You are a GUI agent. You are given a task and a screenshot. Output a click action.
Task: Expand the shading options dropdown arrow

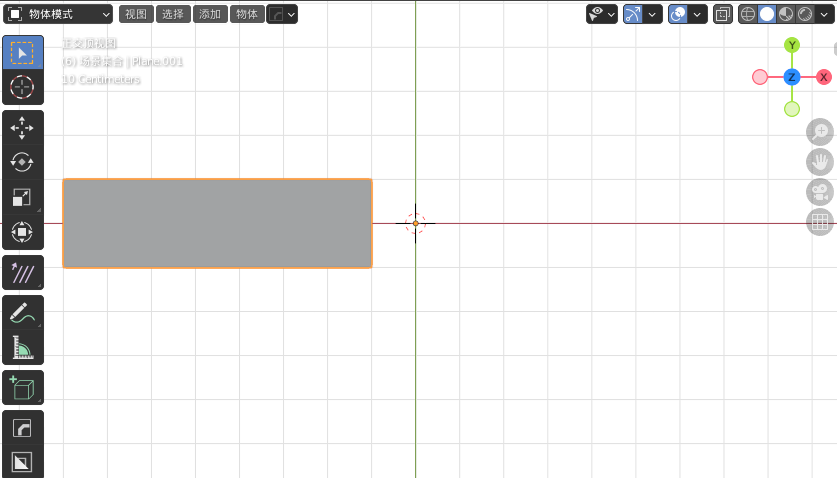click(824, 14)
